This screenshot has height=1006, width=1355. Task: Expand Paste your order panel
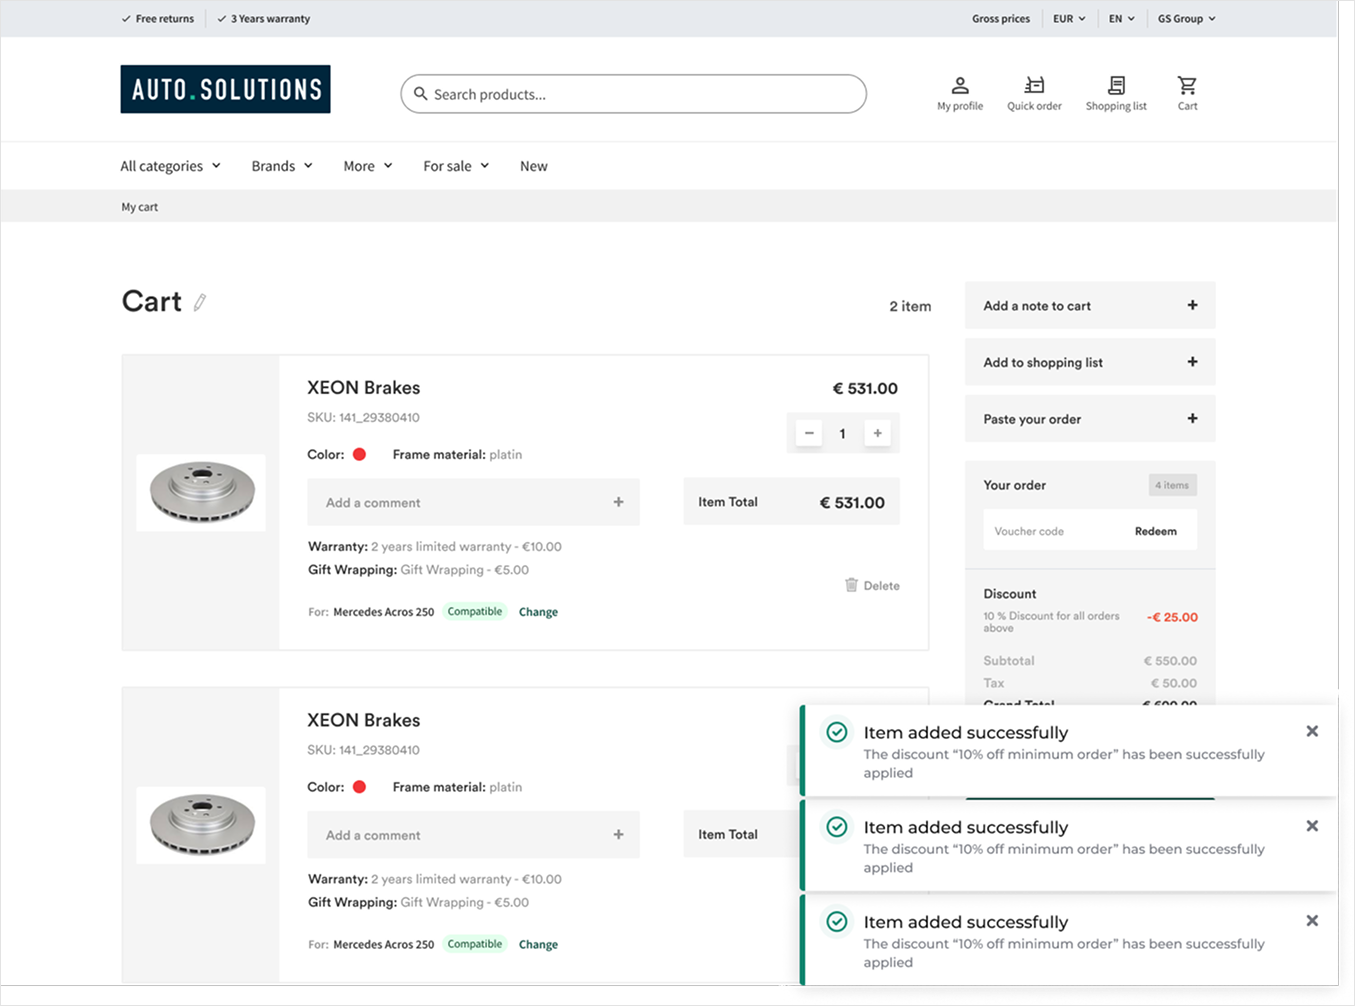[1191, 419]
